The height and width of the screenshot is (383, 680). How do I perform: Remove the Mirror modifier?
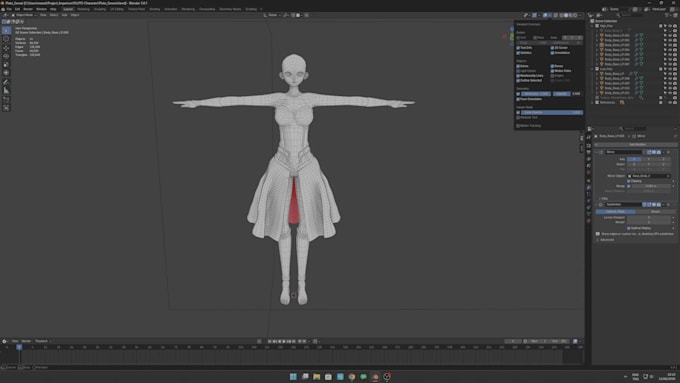tap(668, 152)
